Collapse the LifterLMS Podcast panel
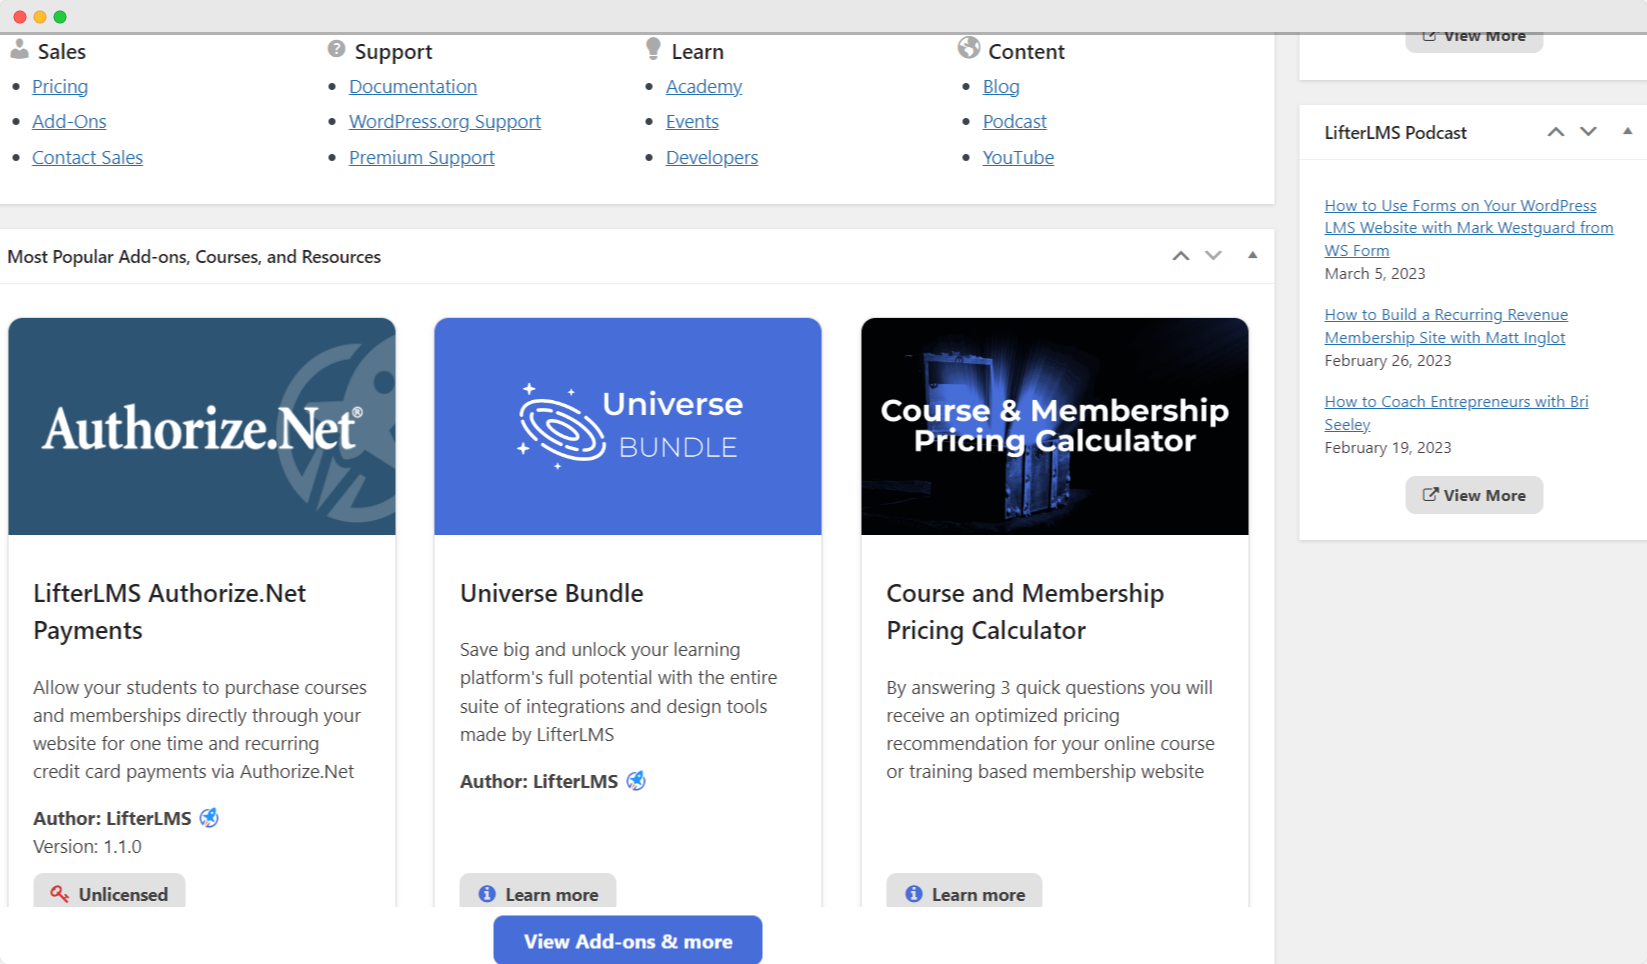Screen dimensions: 1647x964 pyautogui.click(x=1627, y=131)
